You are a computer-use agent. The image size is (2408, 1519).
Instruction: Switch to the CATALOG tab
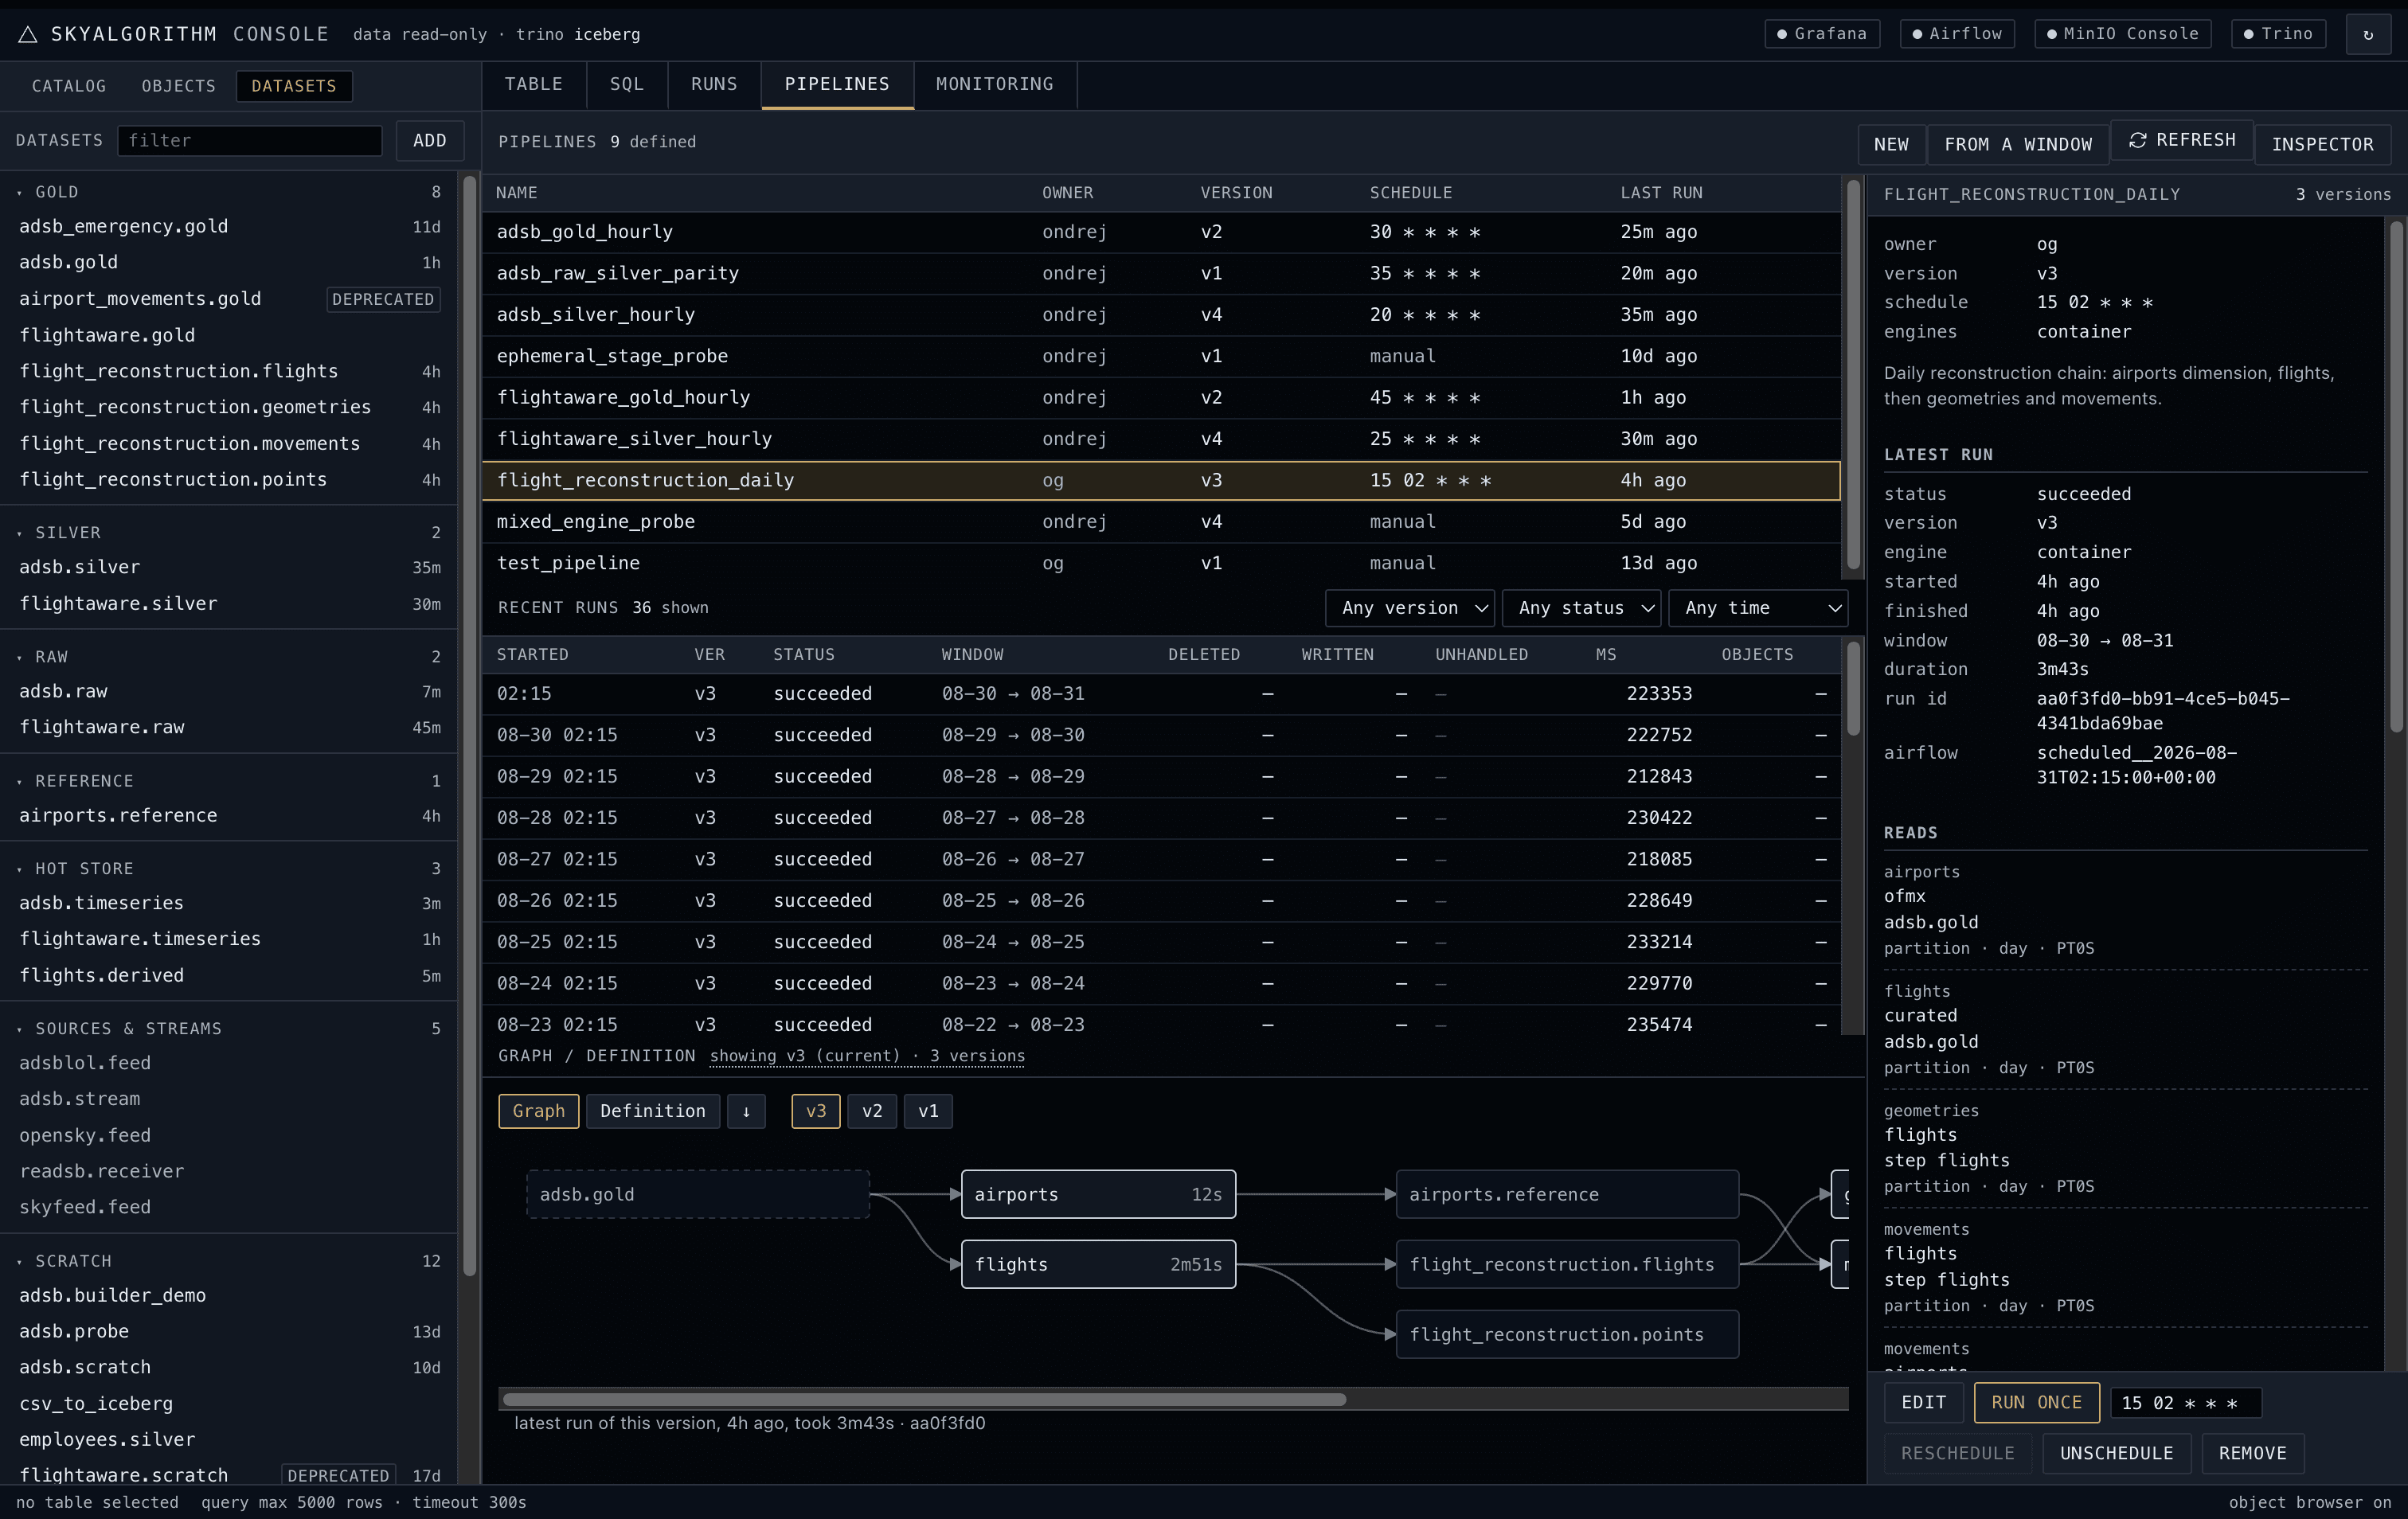69,86
